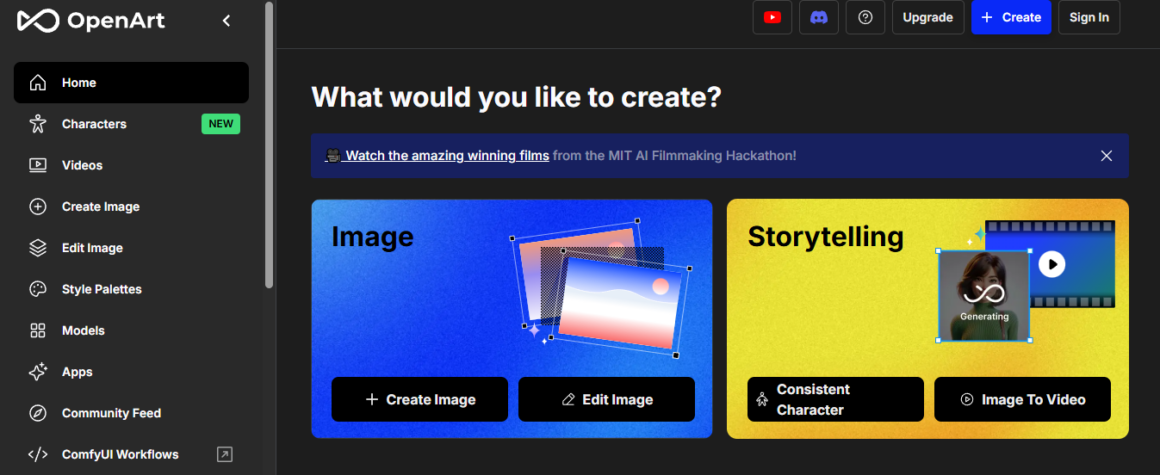
Task: Click the Videos monitor icon
Action: 38,165
